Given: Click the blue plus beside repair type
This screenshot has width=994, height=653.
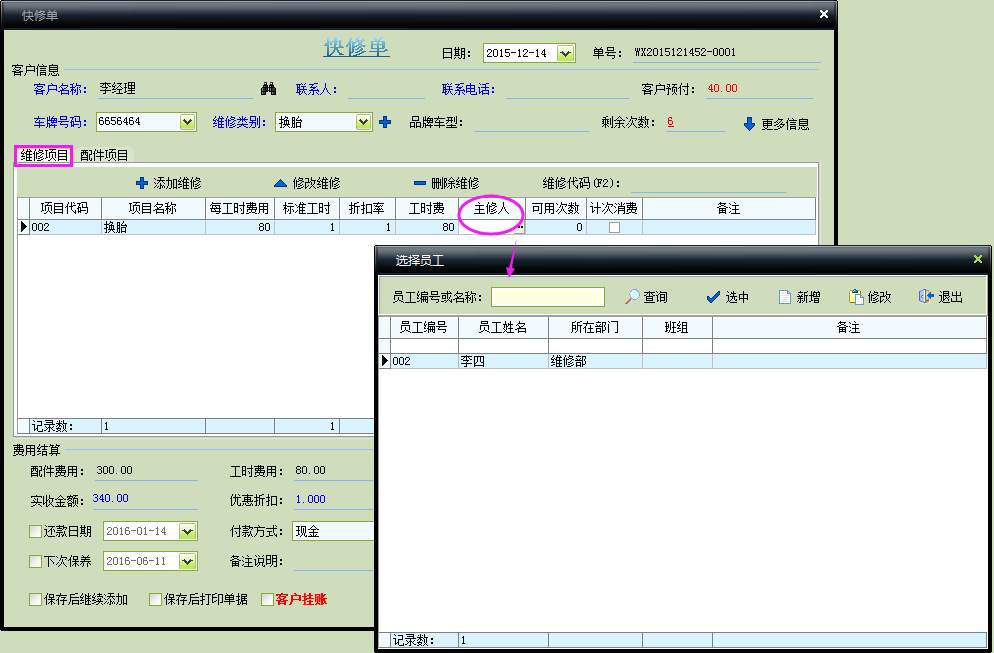Looking at the screenshot, I should pos(385,122).
